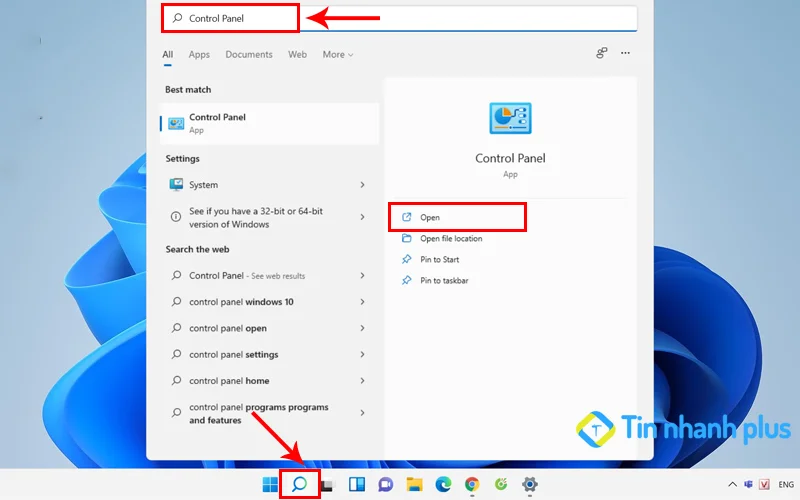Open the Settings gear in taskbar
Viewport: 800px width, 500px height.
coord(530,485)
